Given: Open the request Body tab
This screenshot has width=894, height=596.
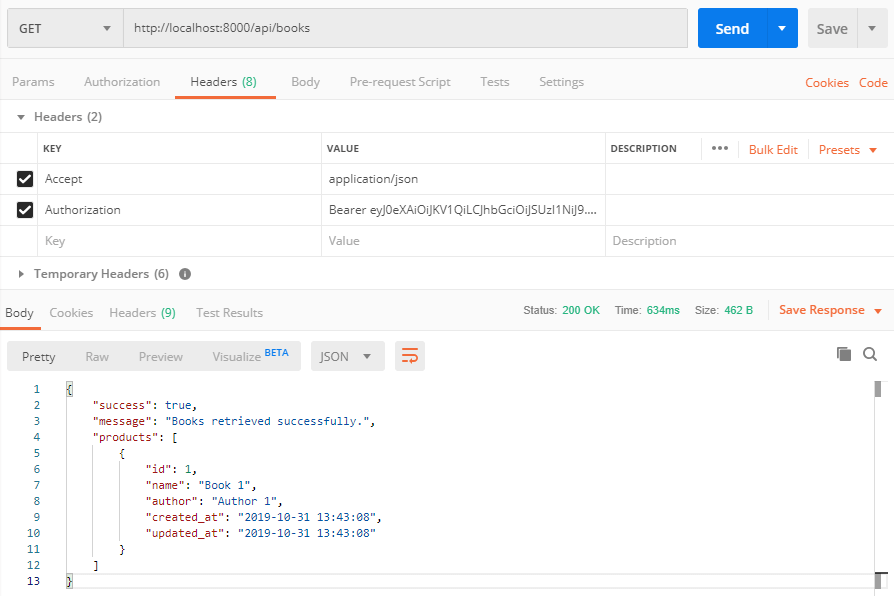Looking at the screenshot, I should 306,82.
